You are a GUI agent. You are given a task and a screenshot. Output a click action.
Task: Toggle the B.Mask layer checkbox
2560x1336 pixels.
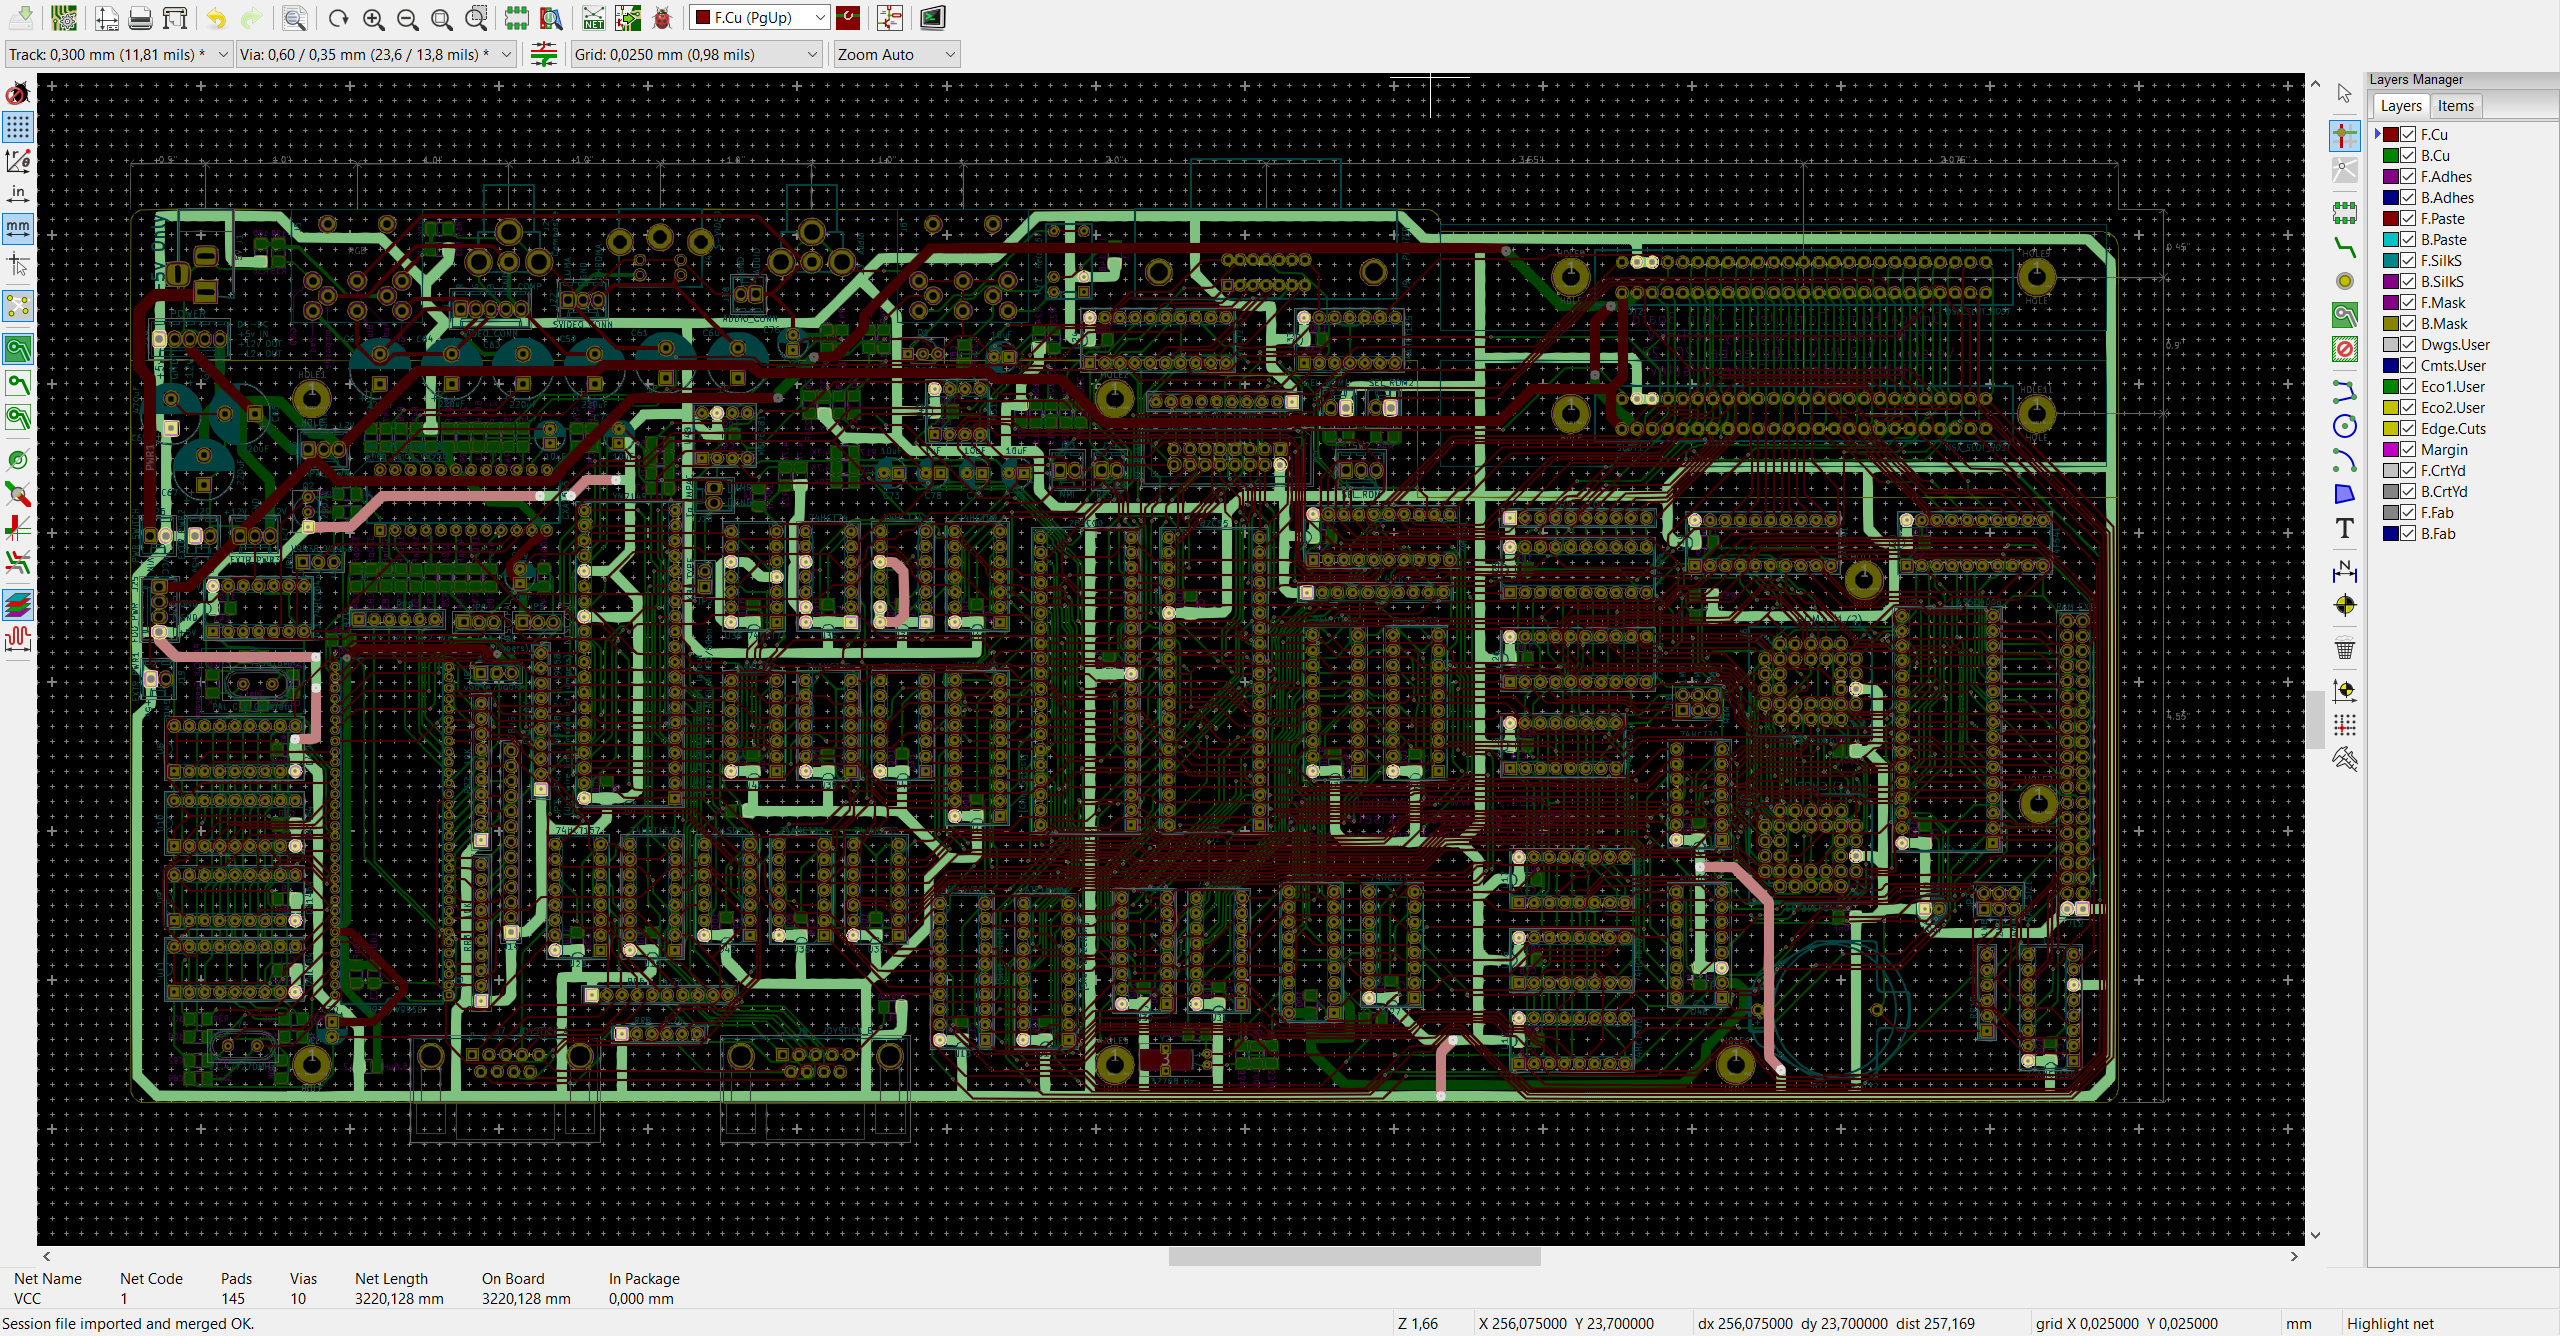click(x=2409, y=323)
